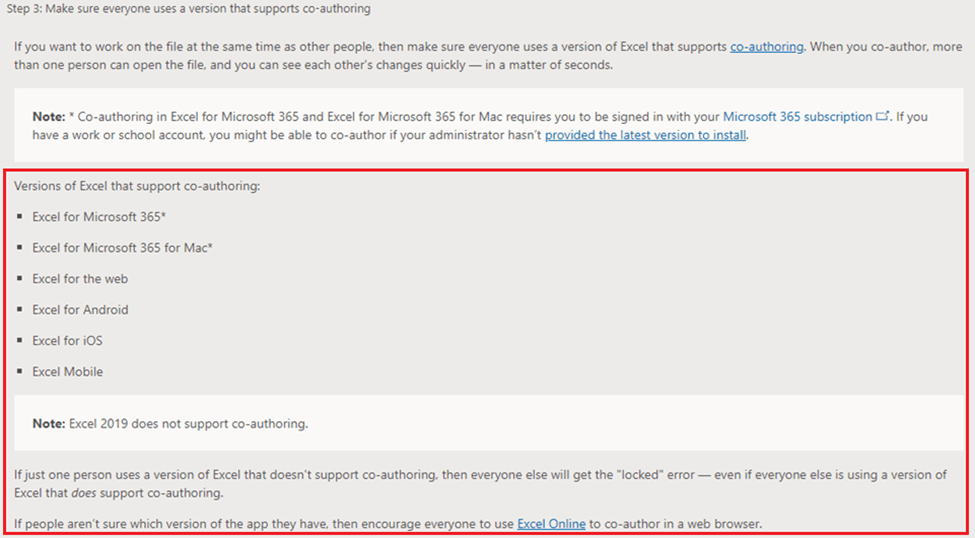The image size is (975, 538).
Task: Select the 'Excel for the web' item
Action: [x=80, y=279]
